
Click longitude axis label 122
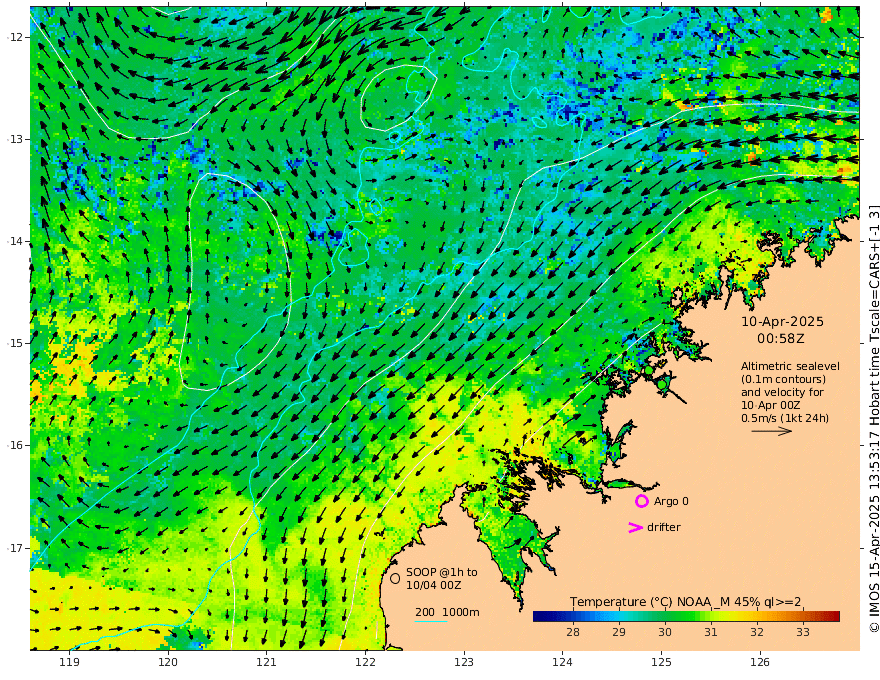[365, 662]
